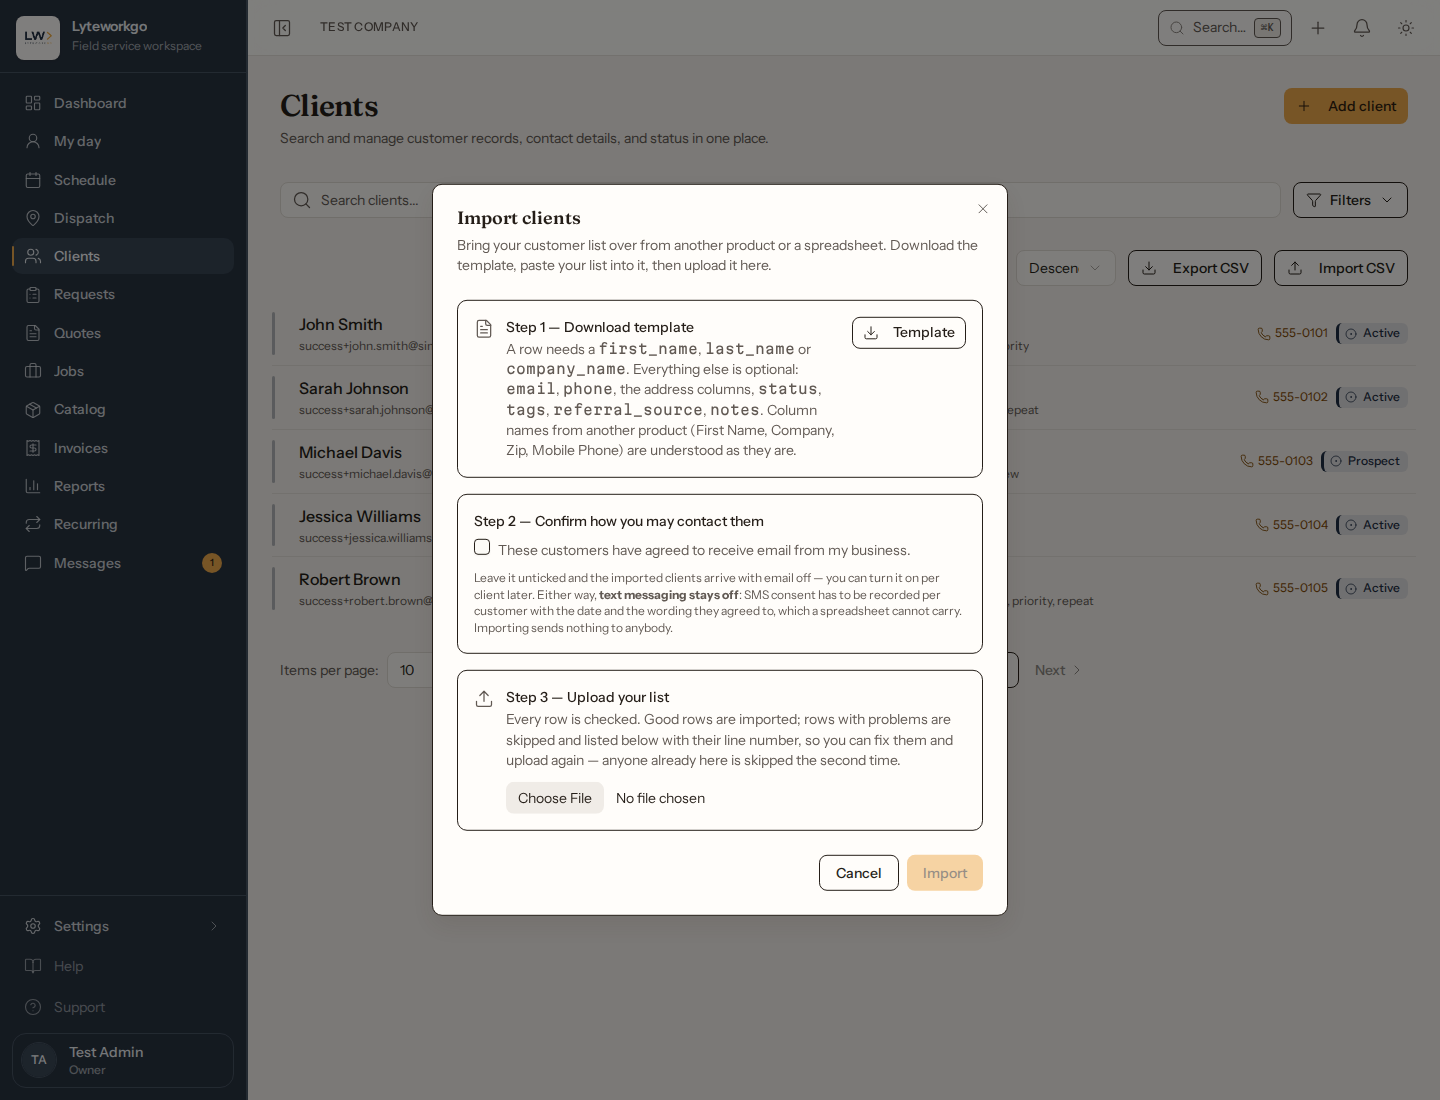Click the Step 1 document icon
This screenshot has height=1100, width=1440.
pyautogui.click(x=484, y=329)
